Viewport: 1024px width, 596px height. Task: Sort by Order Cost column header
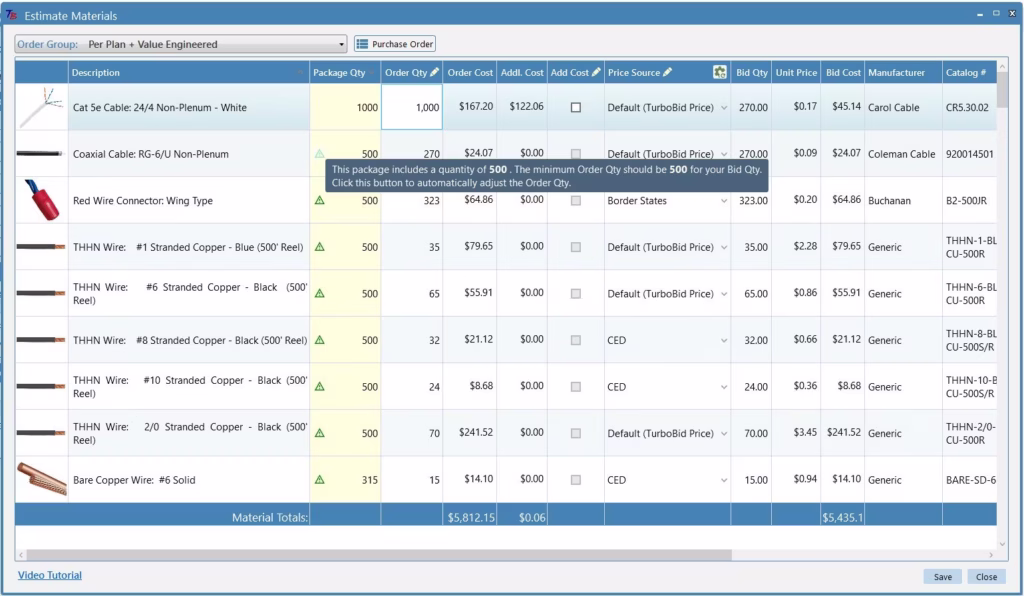(x=470, y=72)
